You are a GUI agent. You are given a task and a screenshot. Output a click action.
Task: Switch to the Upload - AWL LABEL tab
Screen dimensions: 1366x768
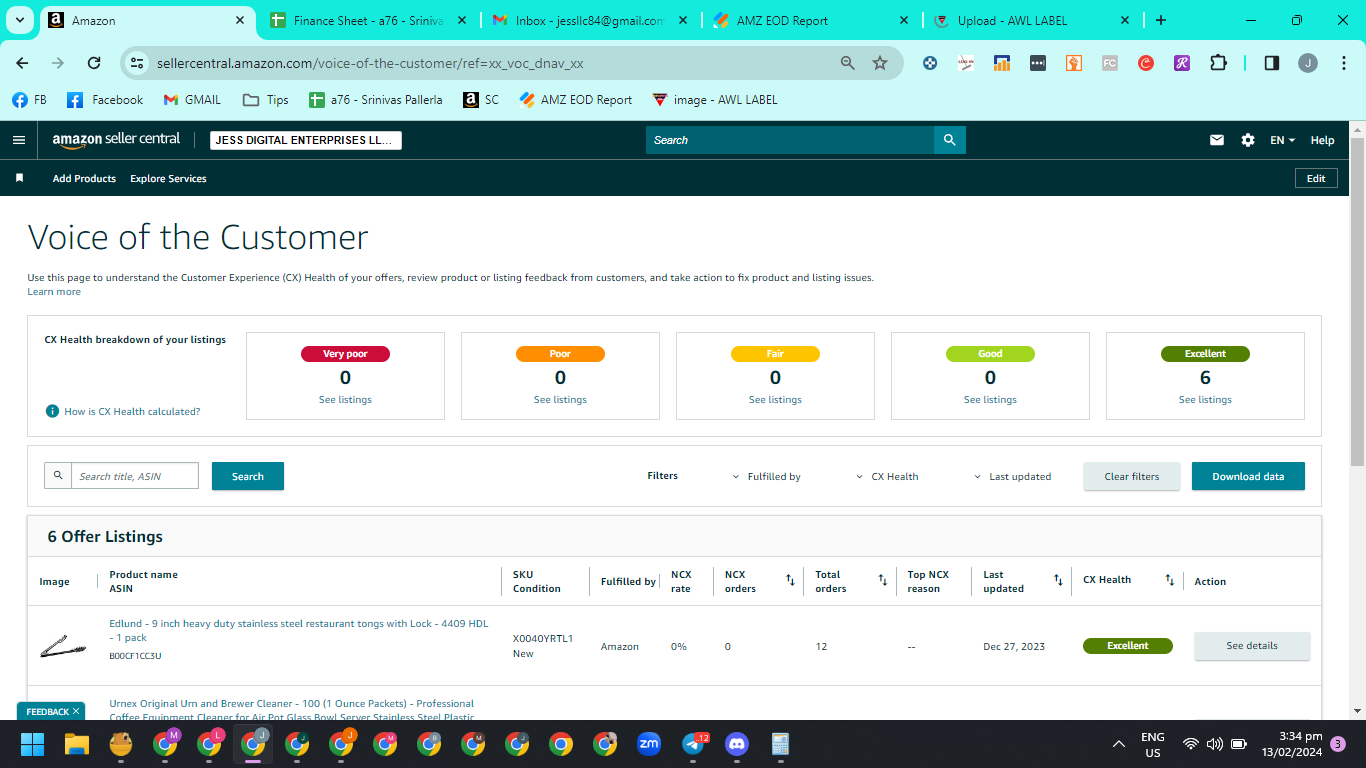coord(1032,20)
